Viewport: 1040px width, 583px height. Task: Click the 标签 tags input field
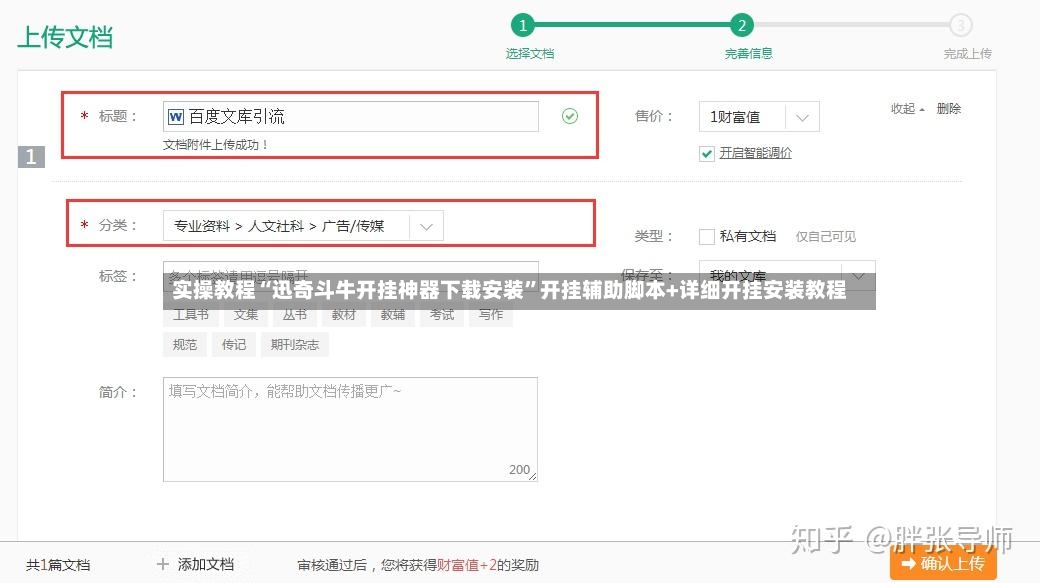[x=351, y=275]
